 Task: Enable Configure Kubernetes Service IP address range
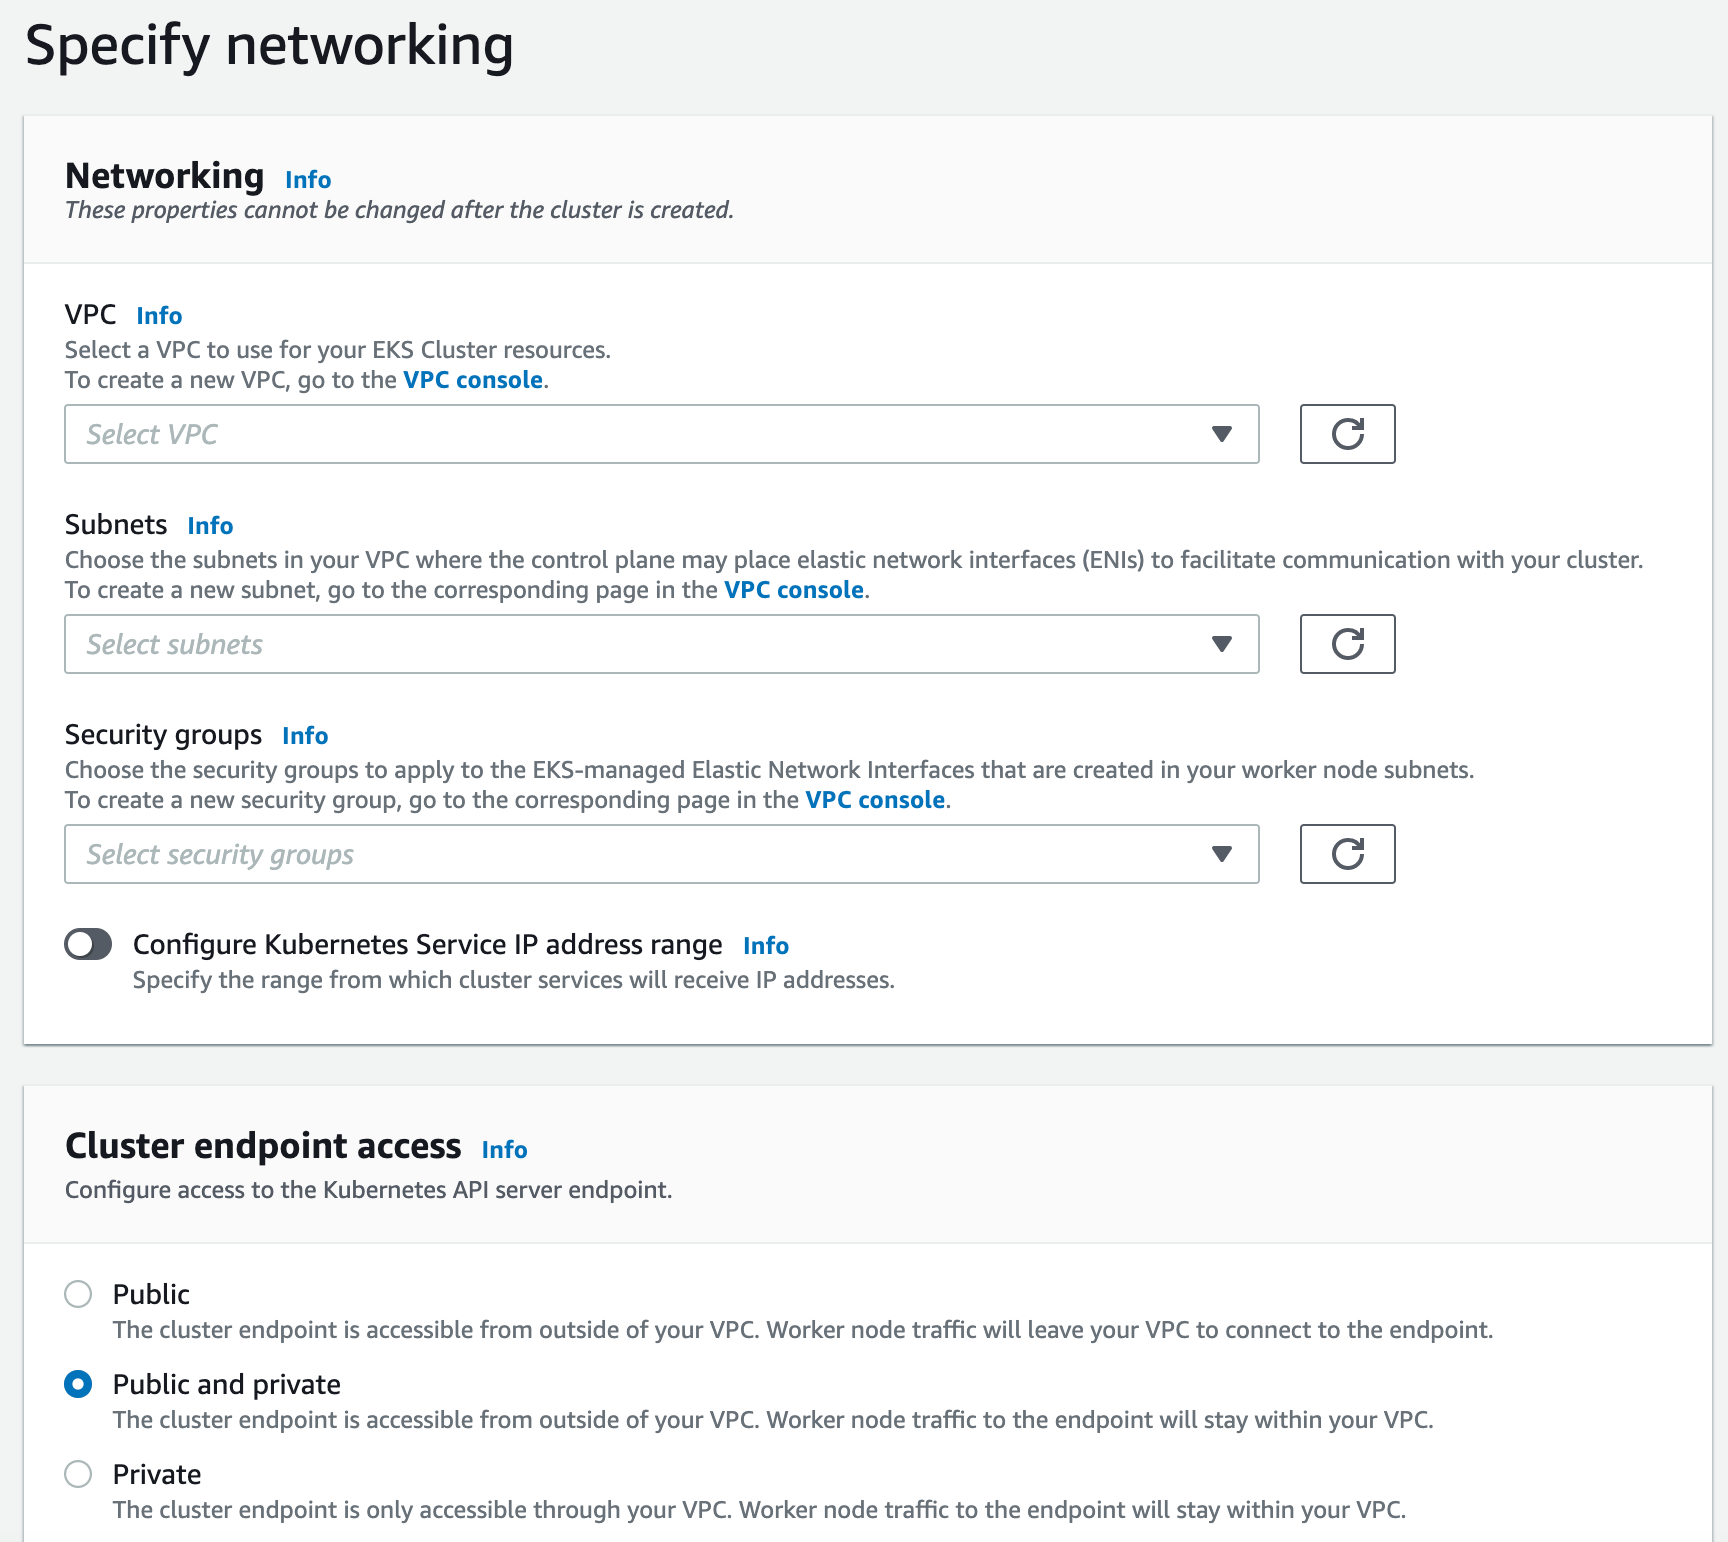point(88,944)
